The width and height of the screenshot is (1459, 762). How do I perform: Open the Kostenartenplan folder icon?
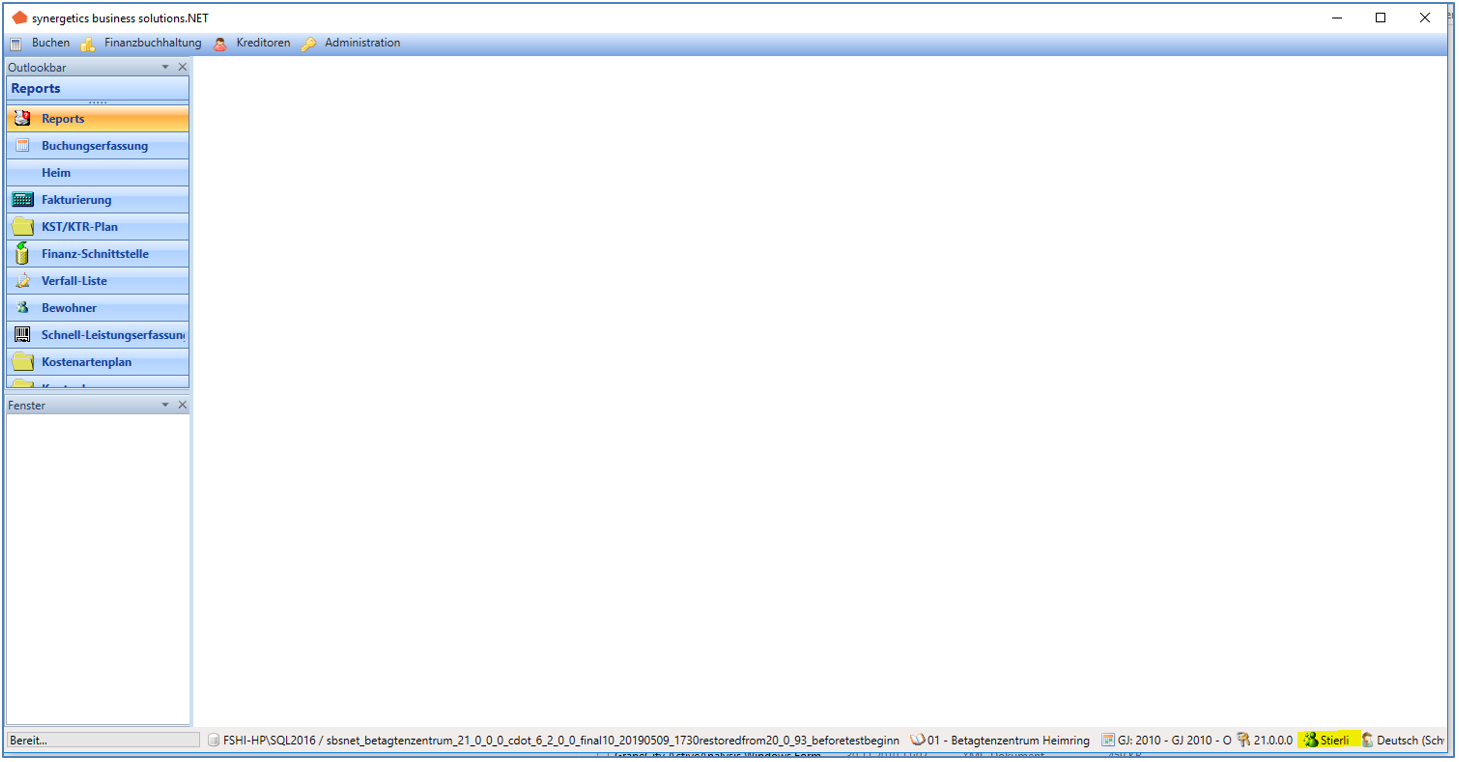pyautogui.click(x=22, y=361)
